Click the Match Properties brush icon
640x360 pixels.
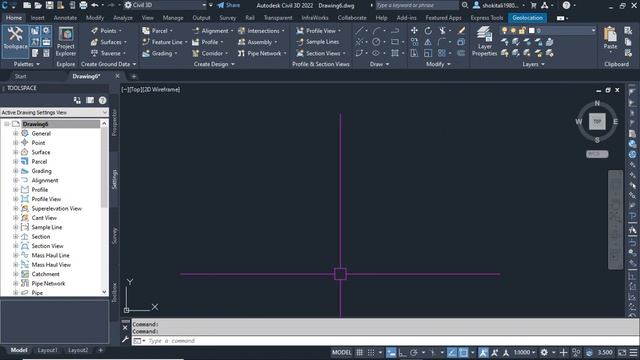[x=461, y=31]
